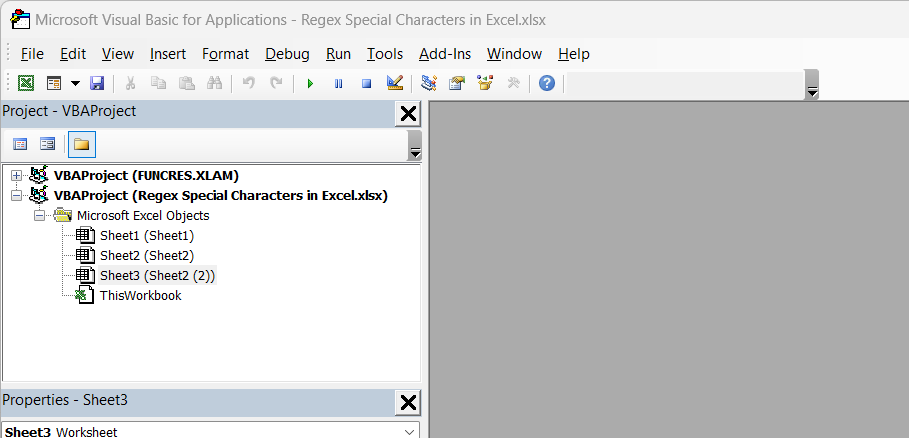Open the Object Browser toolbar icon
This screenshot has width=909, height=438.
(x=485, y=83)
